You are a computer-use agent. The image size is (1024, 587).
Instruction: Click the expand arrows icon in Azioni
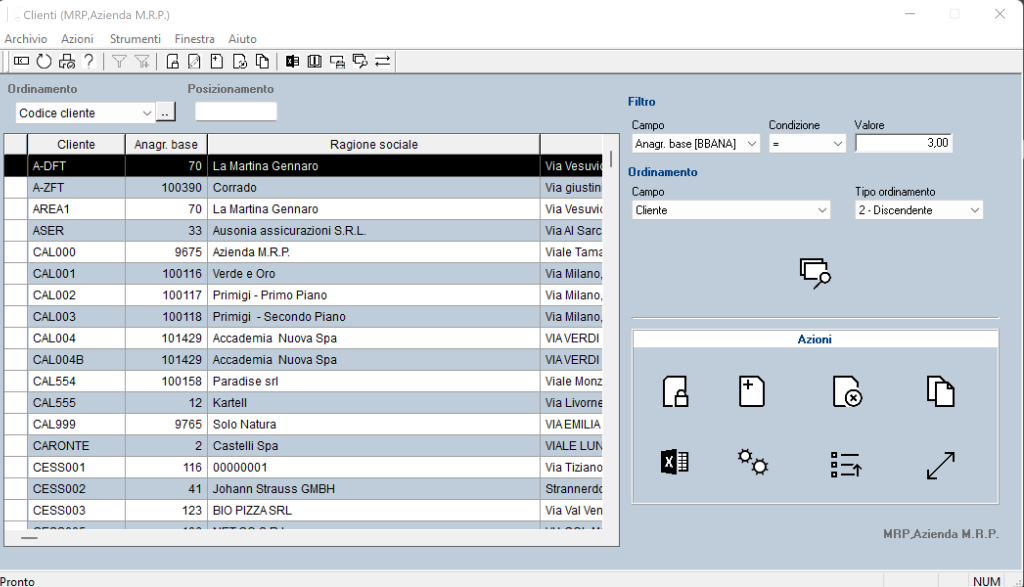940,464
